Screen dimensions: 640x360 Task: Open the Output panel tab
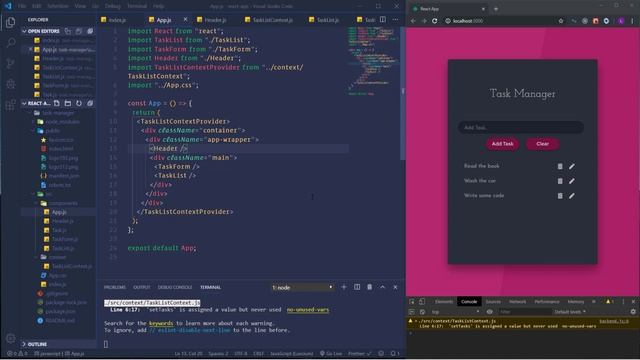tap(142, 287)
